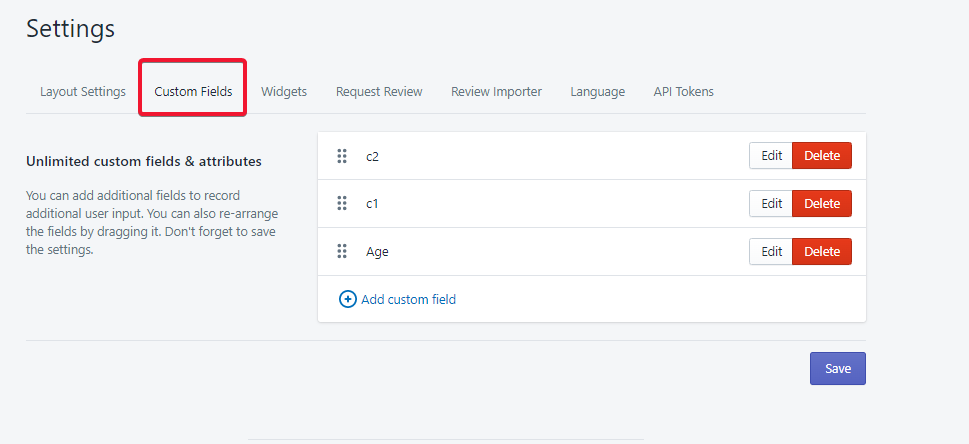
Task: Click the drag handle icon beside c1
Action: coord(342,204)
